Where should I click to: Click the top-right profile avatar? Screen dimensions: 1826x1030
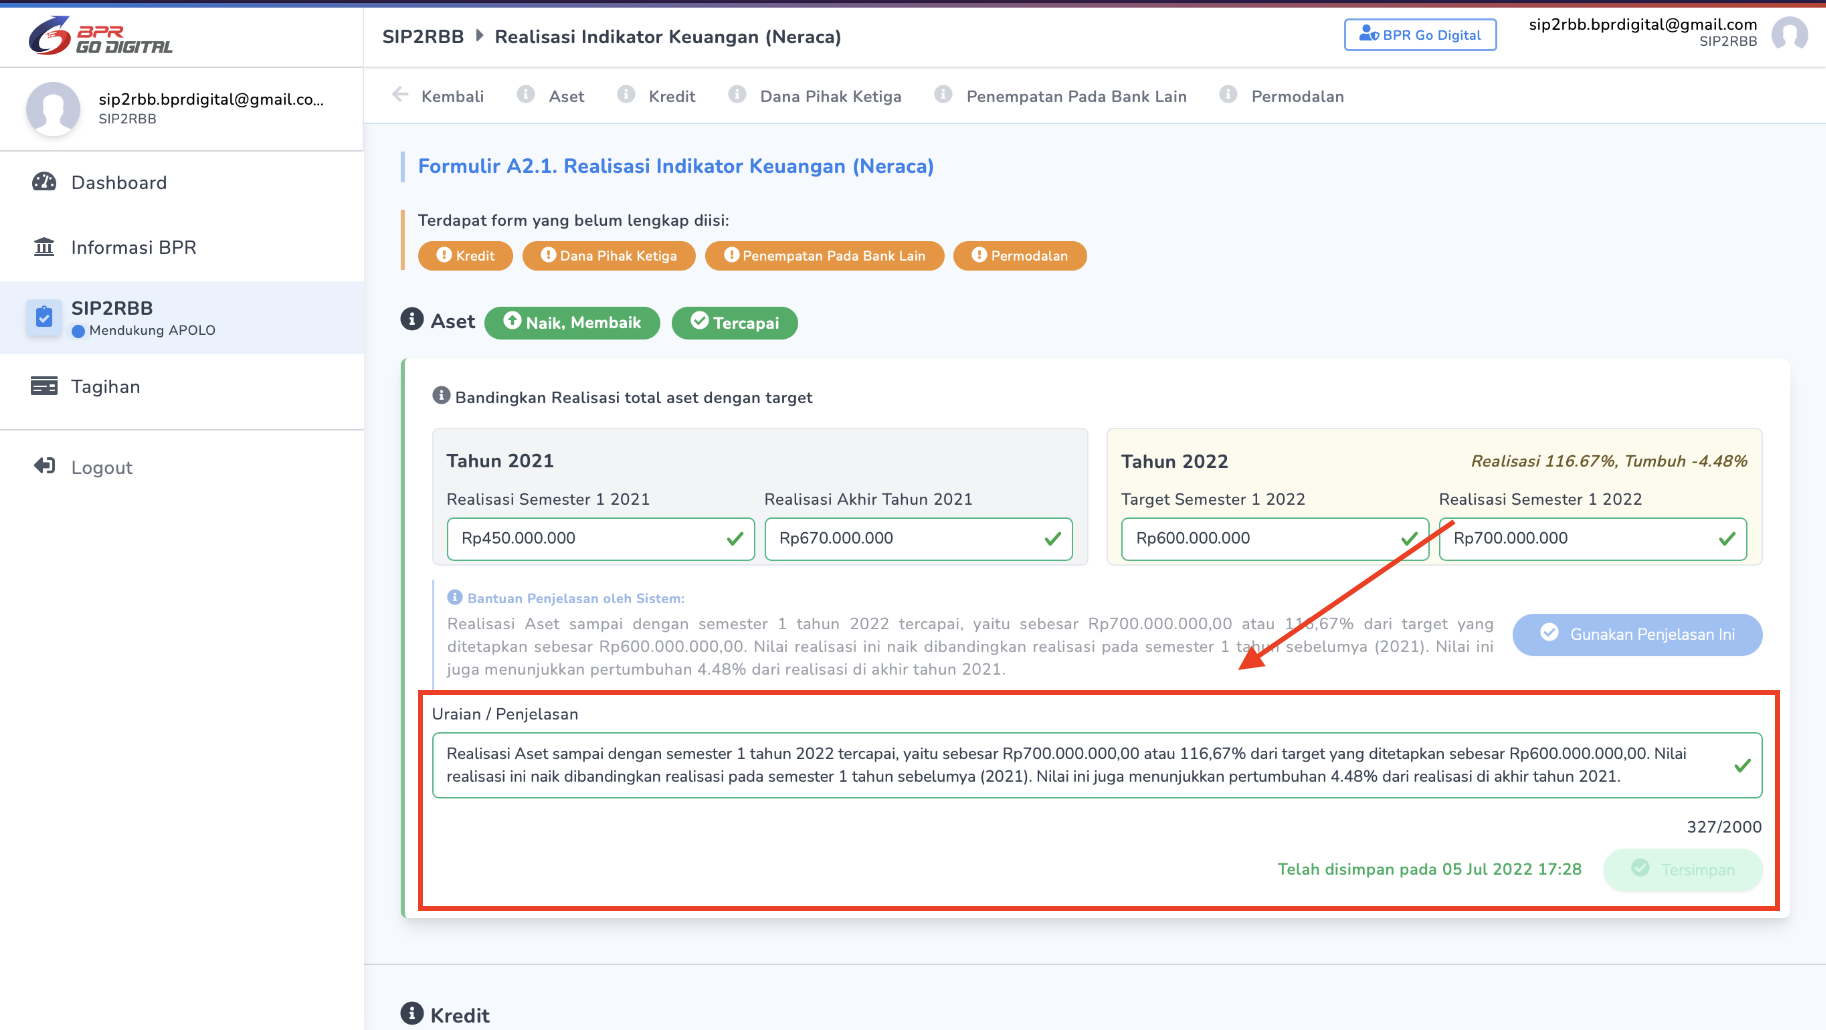click(1789, 35)
